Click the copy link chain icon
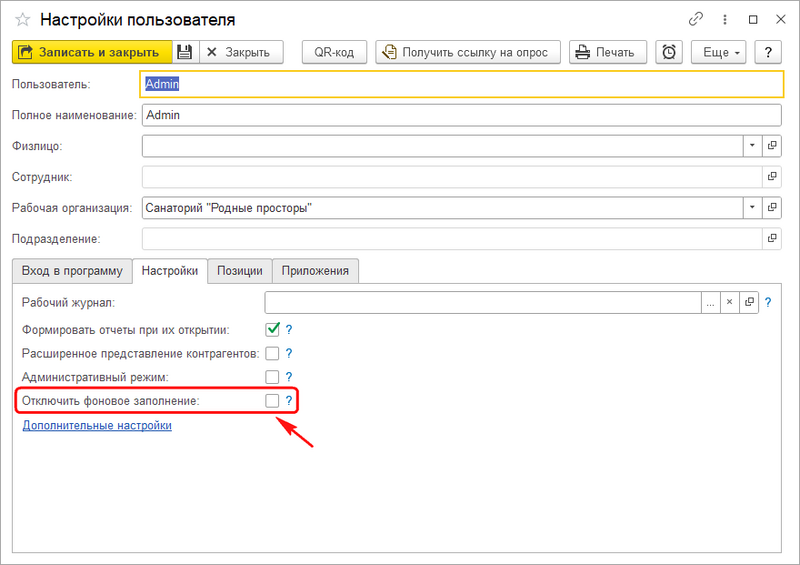Image resolution: width=800 pixels, height=565 pixels. (x=696, y=19)
